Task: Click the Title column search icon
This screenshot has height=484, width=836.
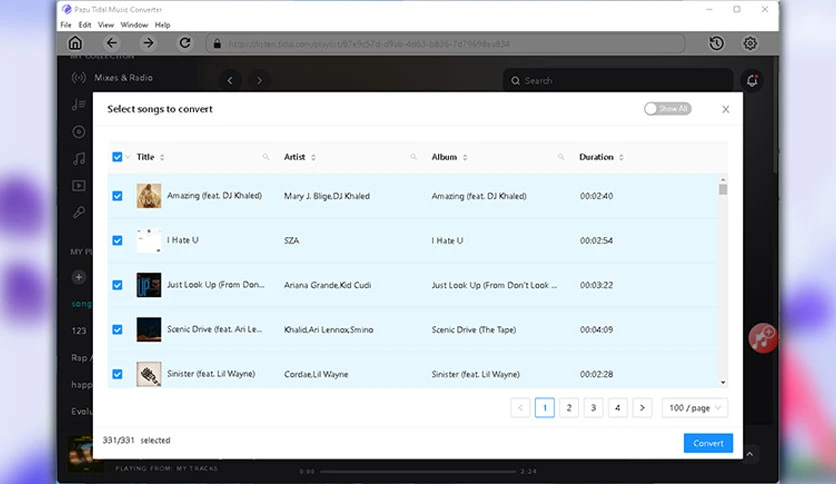Action: point(266,157)
